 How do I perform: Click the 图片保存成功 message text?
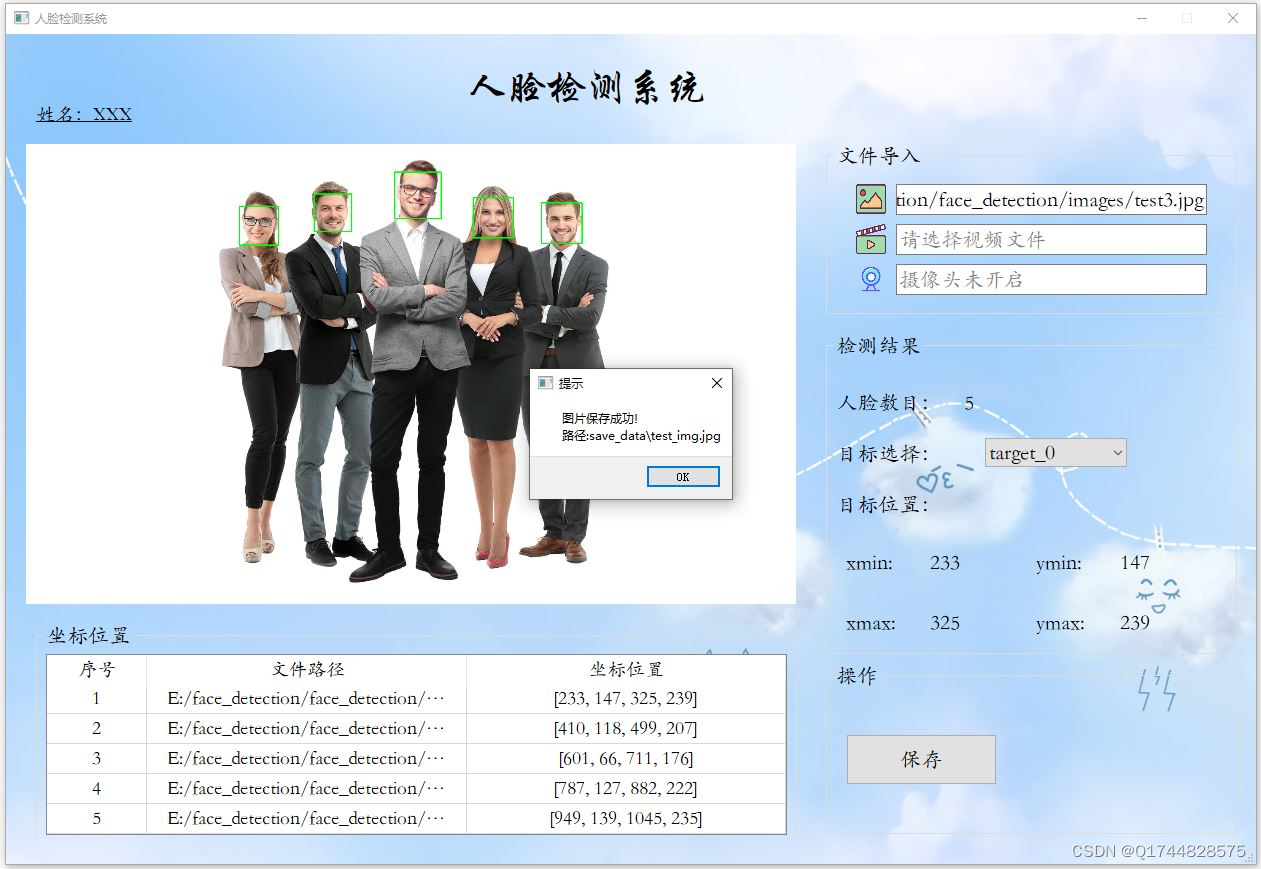(x=600, y=418)
